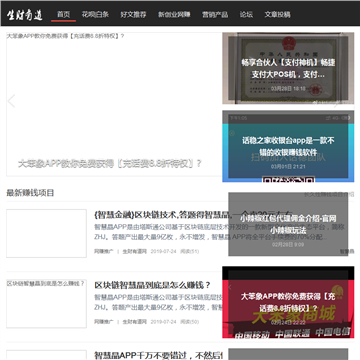Click the 最新赚钱项目 section heading
The image size is (360, 360).
point(30,193)
